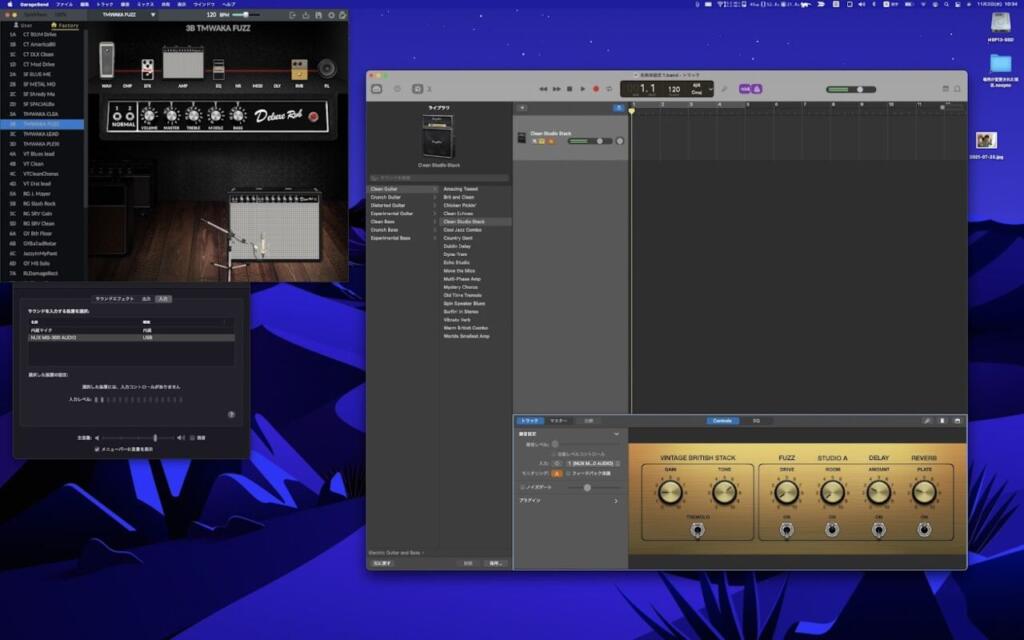Select the EQ pedal in the chain
1024x640 pixels.
pyautogui.click(x=219, y=70)
